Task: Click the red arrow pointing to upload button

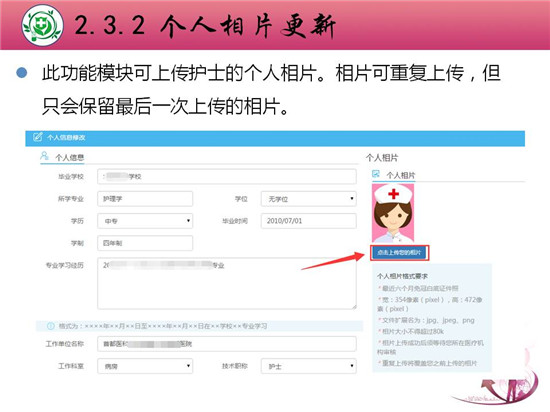Action: pos(333,261)
